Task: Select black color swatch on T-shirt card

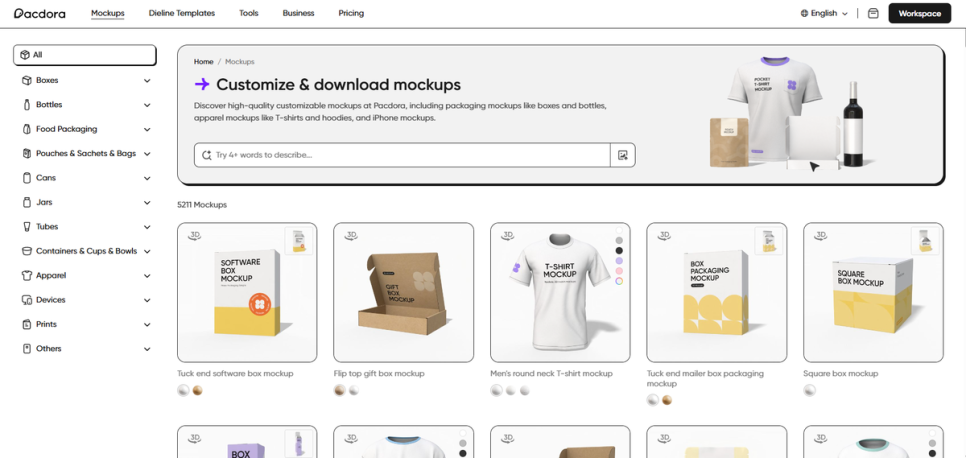Action: [619, 250]
